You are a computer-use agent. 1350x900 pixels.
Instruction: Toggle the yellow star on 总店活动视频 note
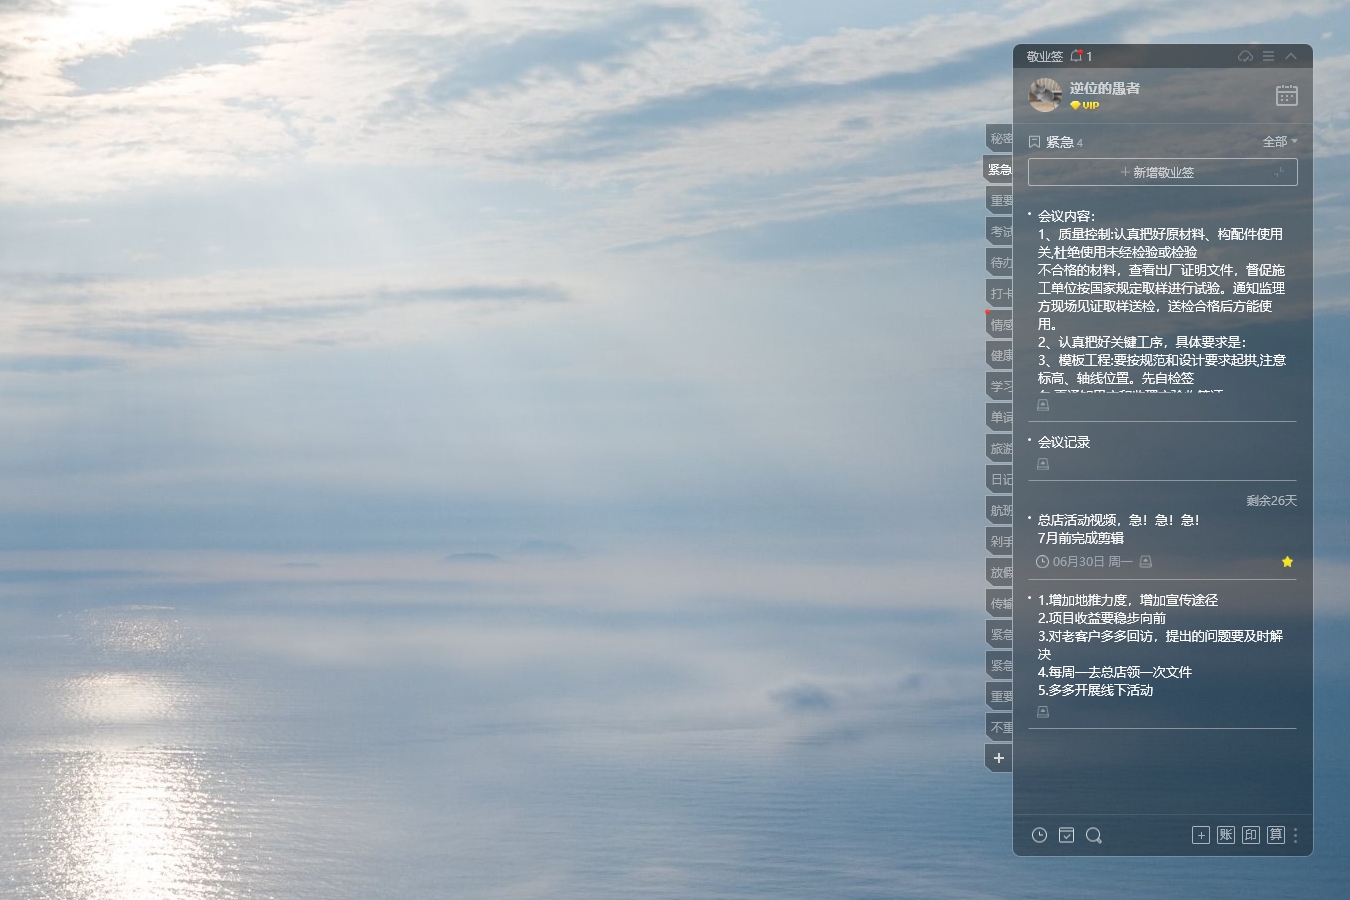1287,562
